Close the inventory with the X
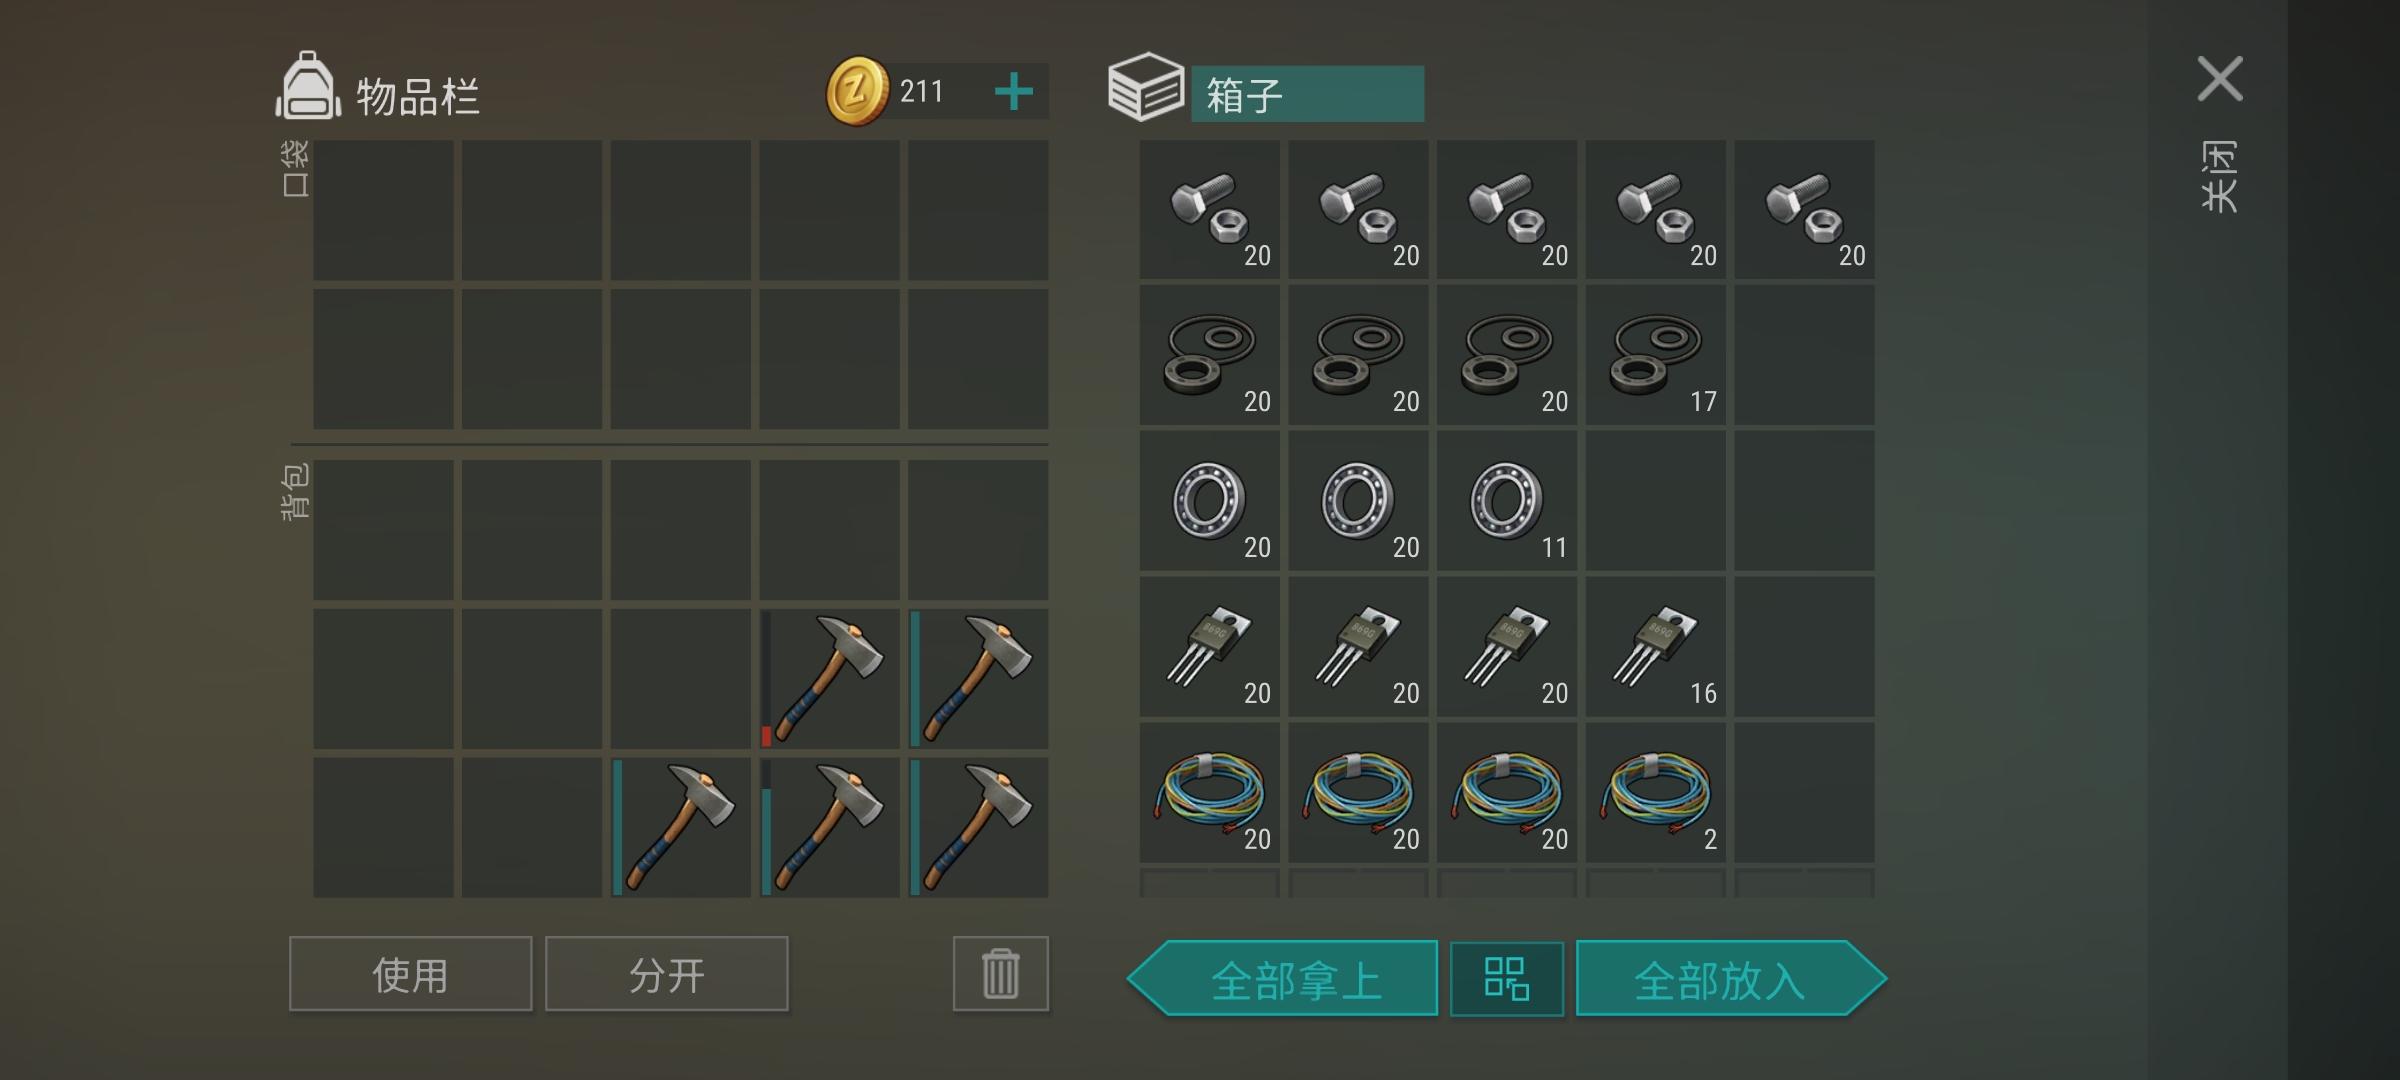Screen dimensions: 2400x1080 click(x=2220, y=79)
